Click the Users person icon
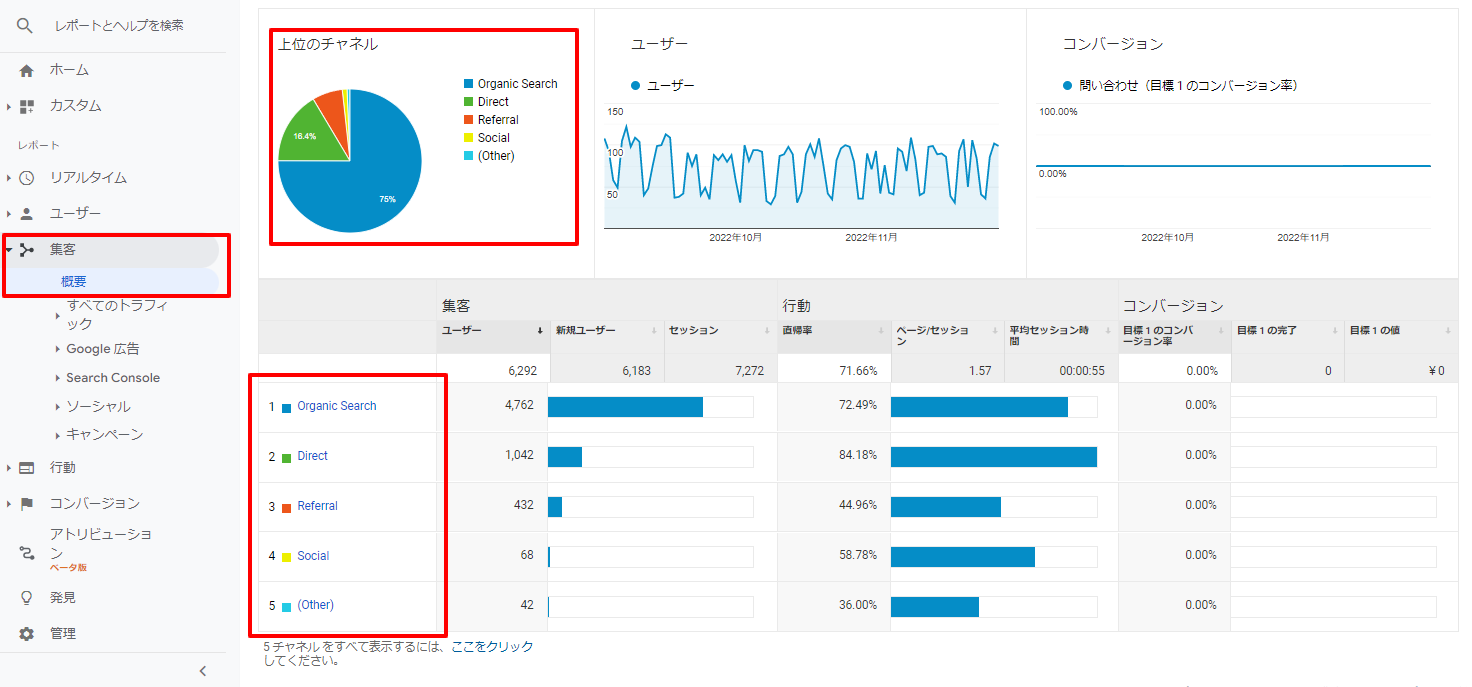Image resolution: width=1472 pixels, height=687 pixels. 27,214
